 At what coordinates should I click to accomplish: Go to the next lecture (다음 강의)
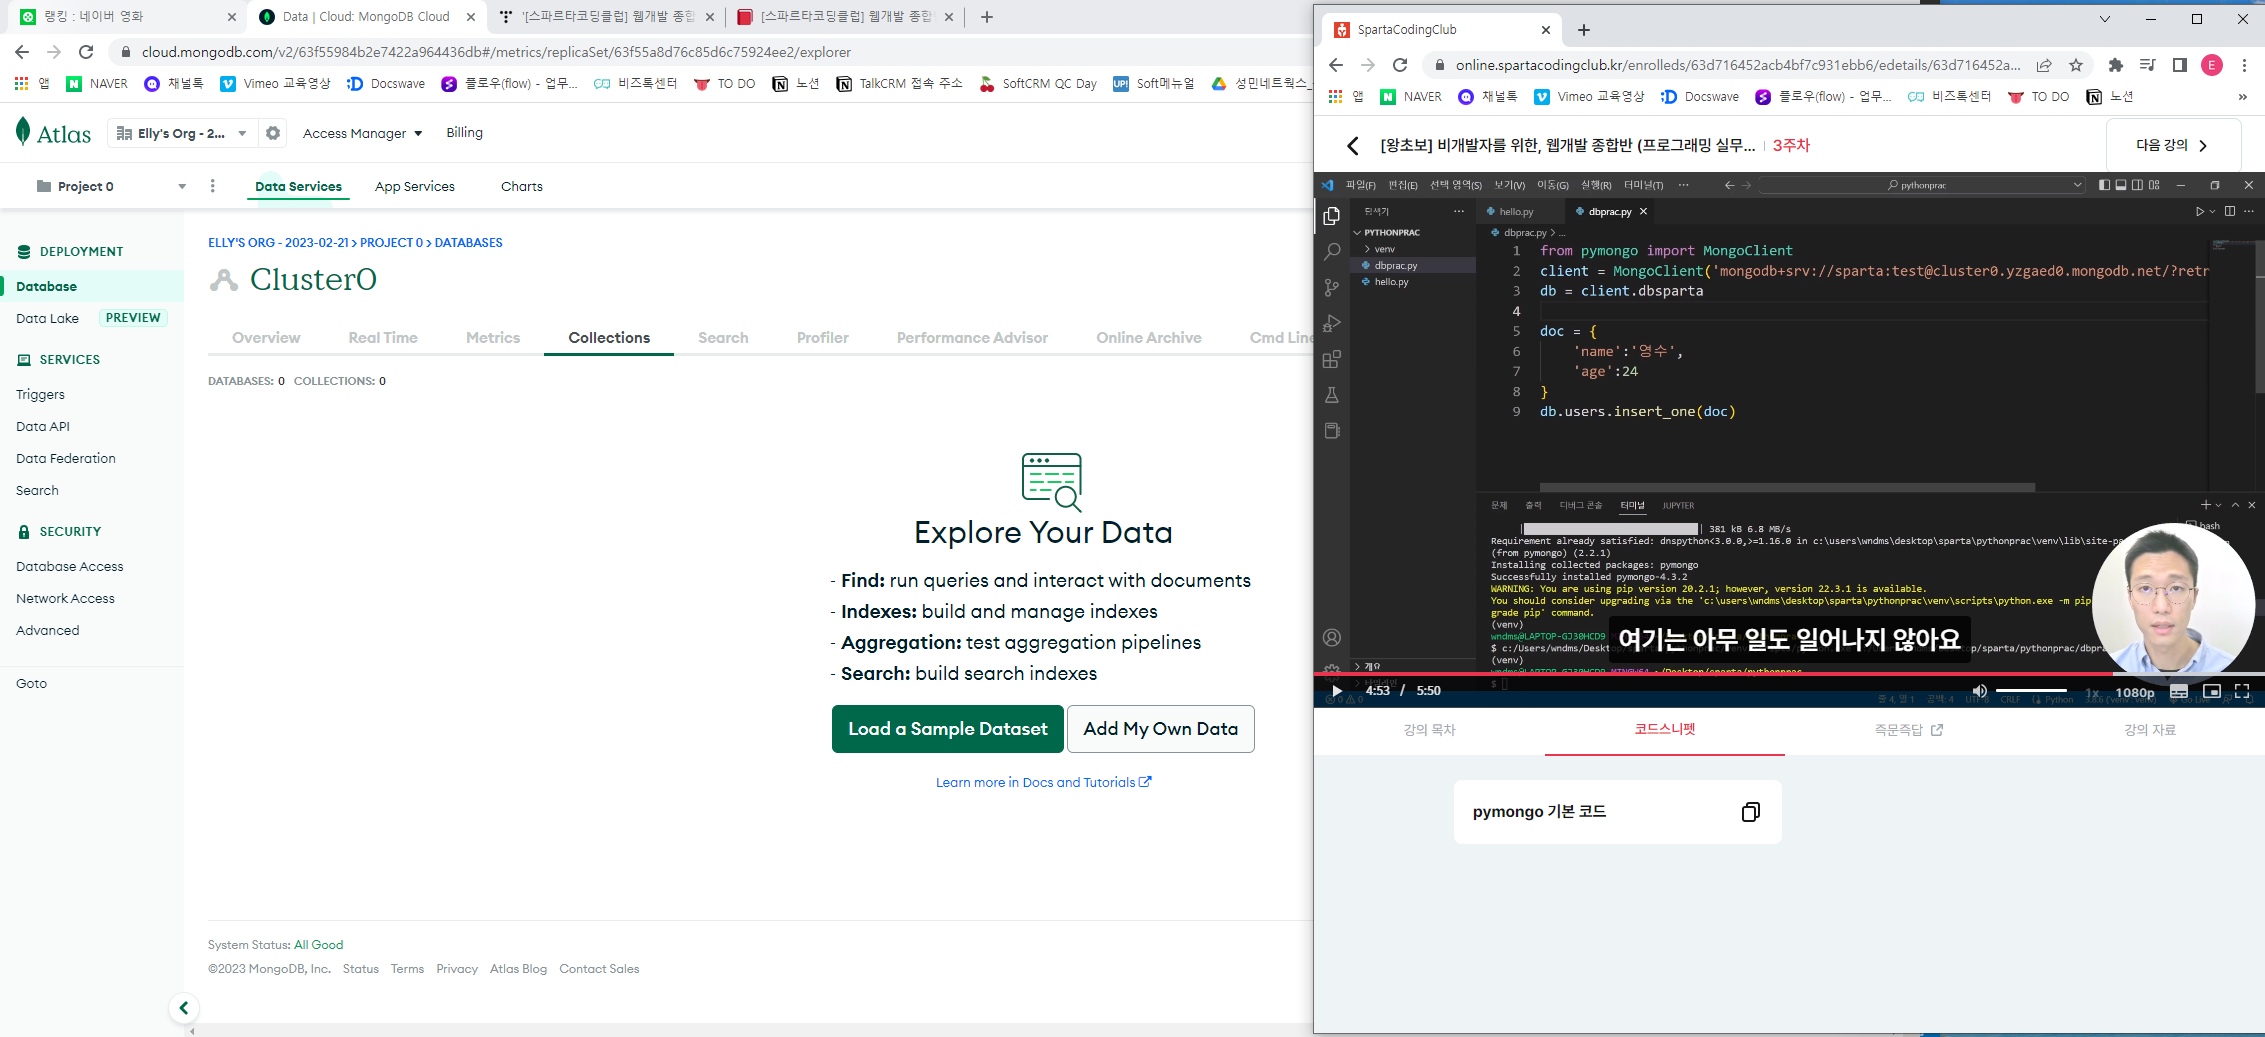tap(2172, 145)
